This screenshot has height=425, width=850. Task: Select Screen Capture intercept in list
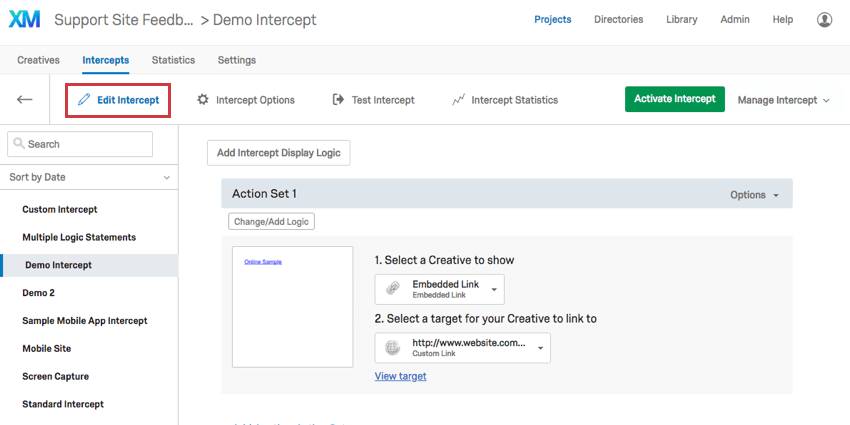pos(55,376)
